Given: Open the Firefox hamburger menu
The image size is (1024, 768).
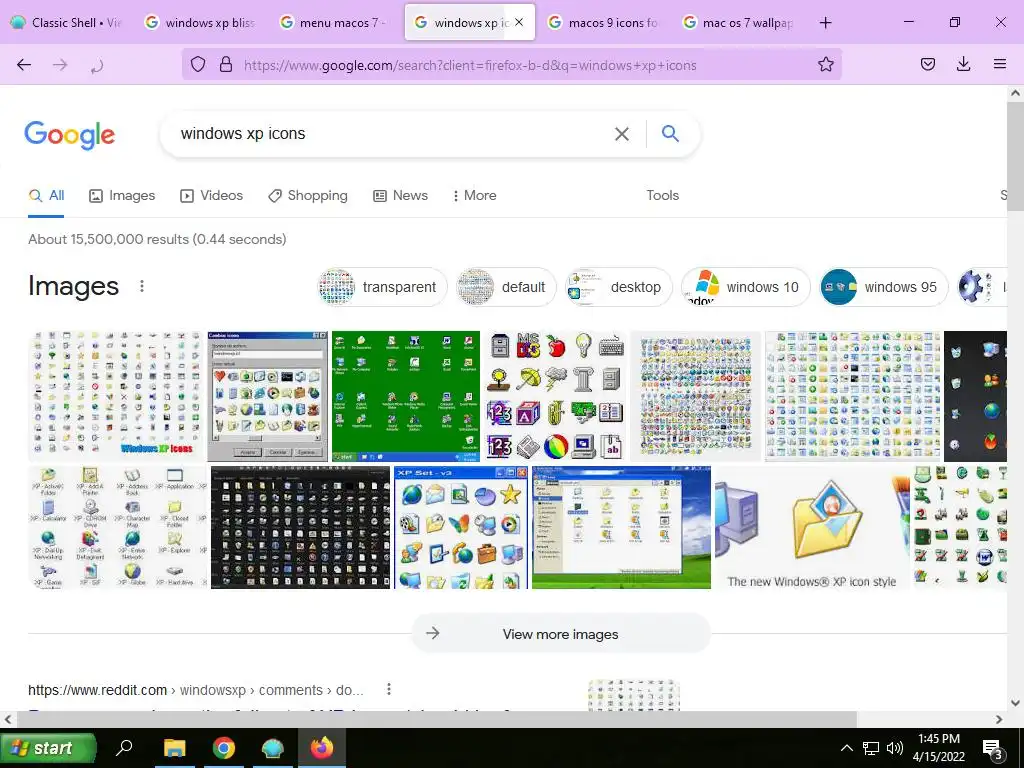Looking at the screenshot, I should pyautogui.click(x=1000, y=64).
